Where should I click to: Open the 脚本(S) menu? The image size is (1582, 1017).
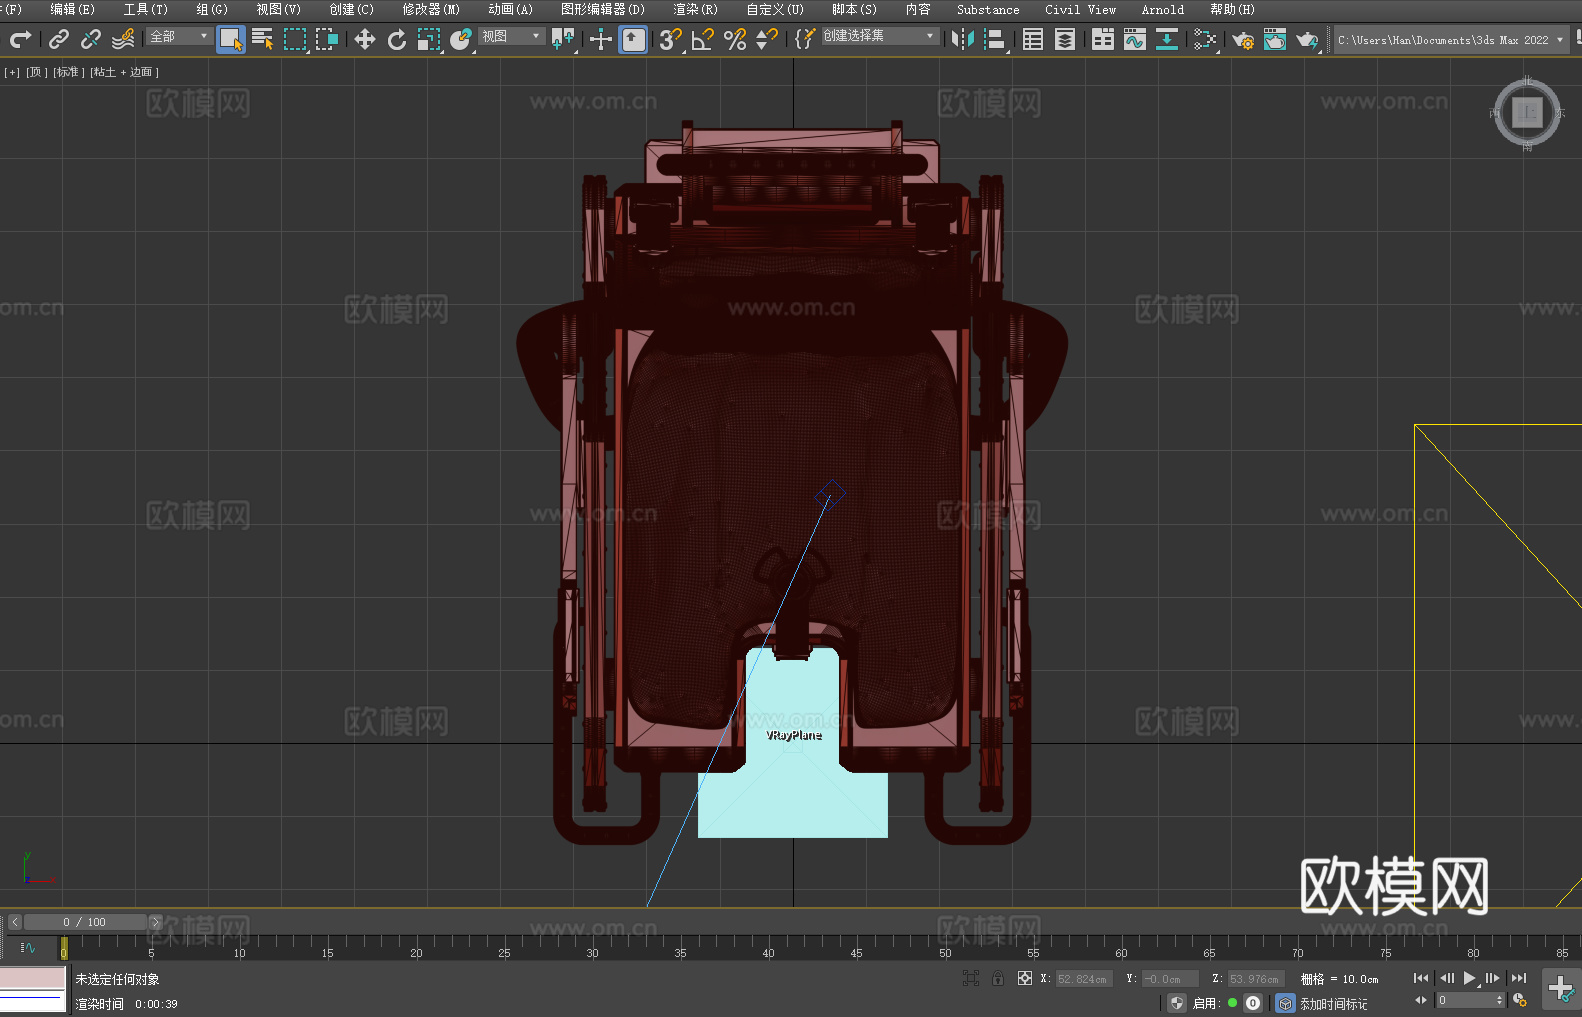[x=854, y=9]
